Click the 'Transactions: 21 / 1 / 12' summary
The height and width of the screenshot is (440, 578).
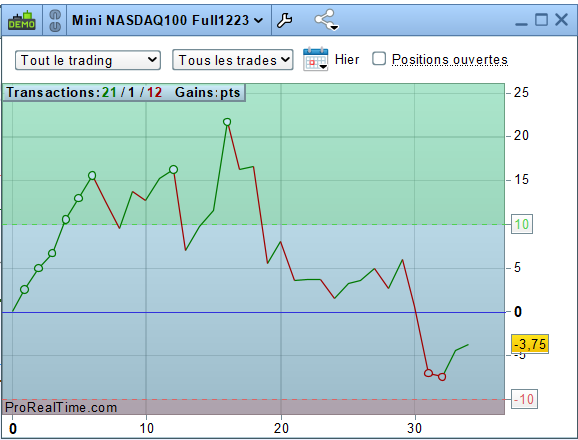84,92
